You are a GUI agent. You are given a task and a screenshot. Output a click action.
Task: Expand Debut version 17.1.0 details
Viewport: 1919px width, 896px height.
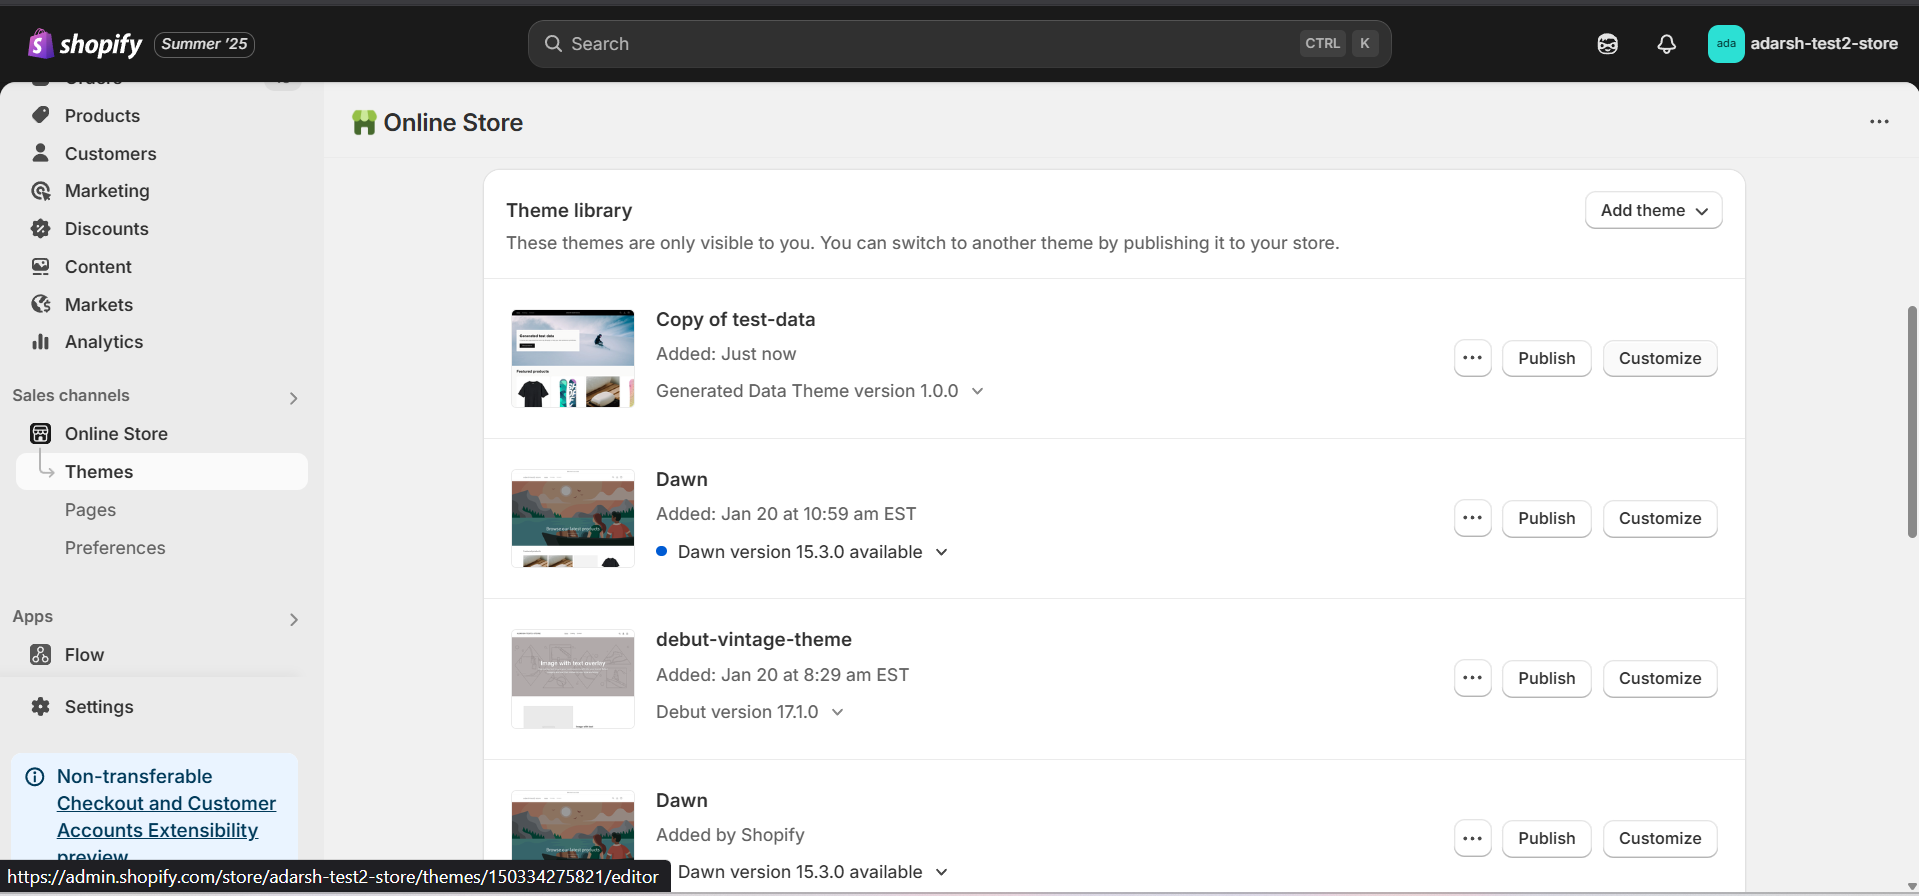click(838, 712)
